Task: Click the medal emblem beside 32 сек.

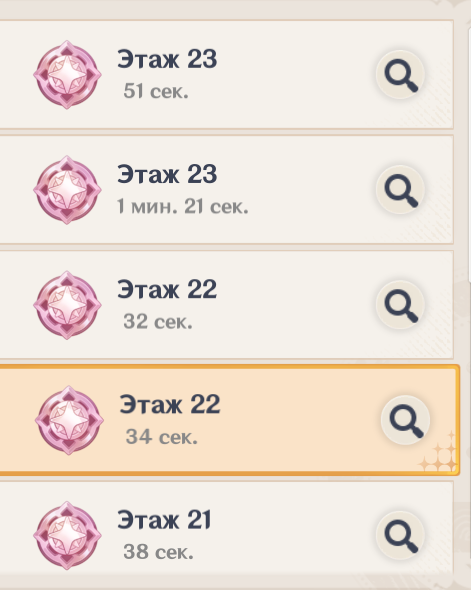Action: click(x=67, y=305)
